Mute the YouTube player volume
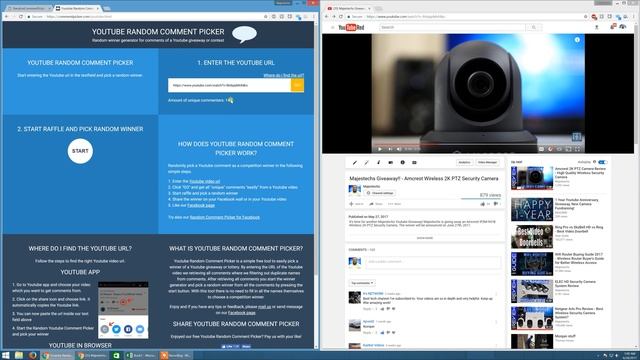Screen dimensions: 640x360 (399, 149)
